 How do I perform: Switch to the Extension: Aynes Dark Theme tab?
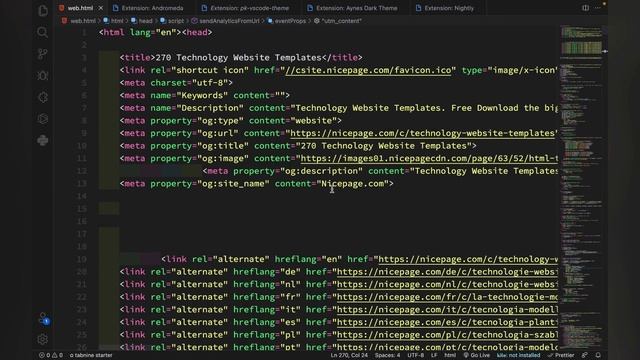352,8
